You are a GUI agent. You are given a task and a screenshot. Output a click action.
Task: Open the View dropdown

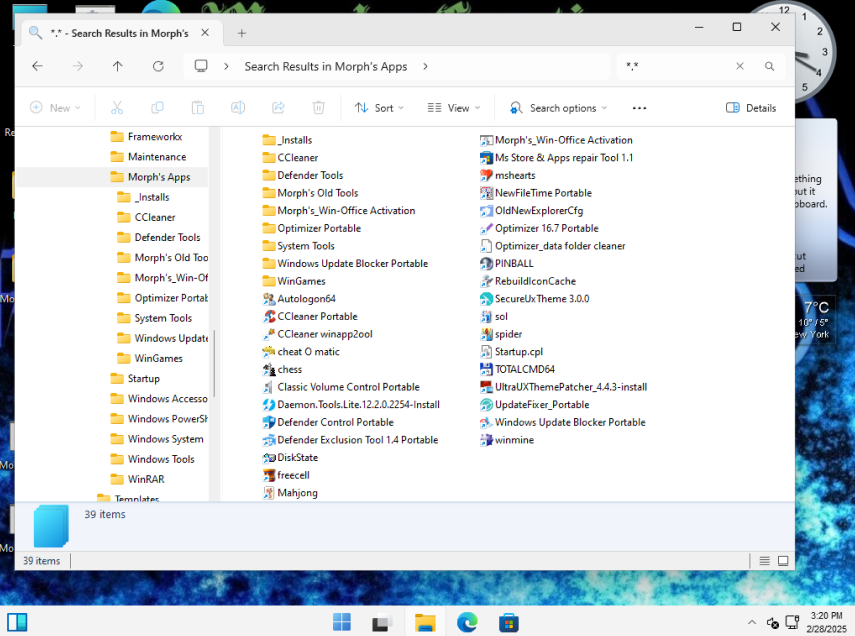pos(454,108)
